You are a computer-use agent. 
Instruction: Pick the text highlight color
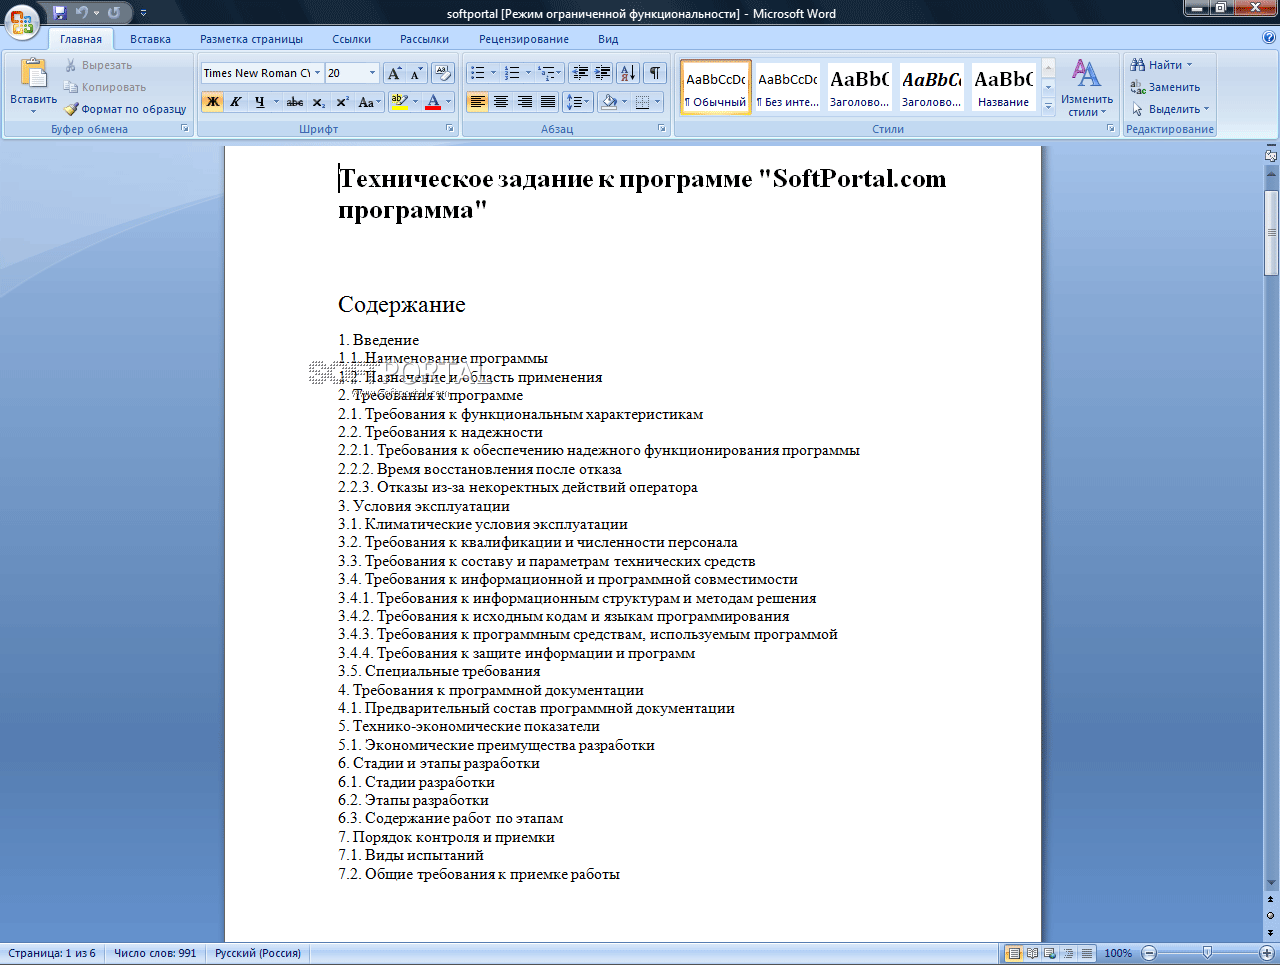tap(400, 102)
